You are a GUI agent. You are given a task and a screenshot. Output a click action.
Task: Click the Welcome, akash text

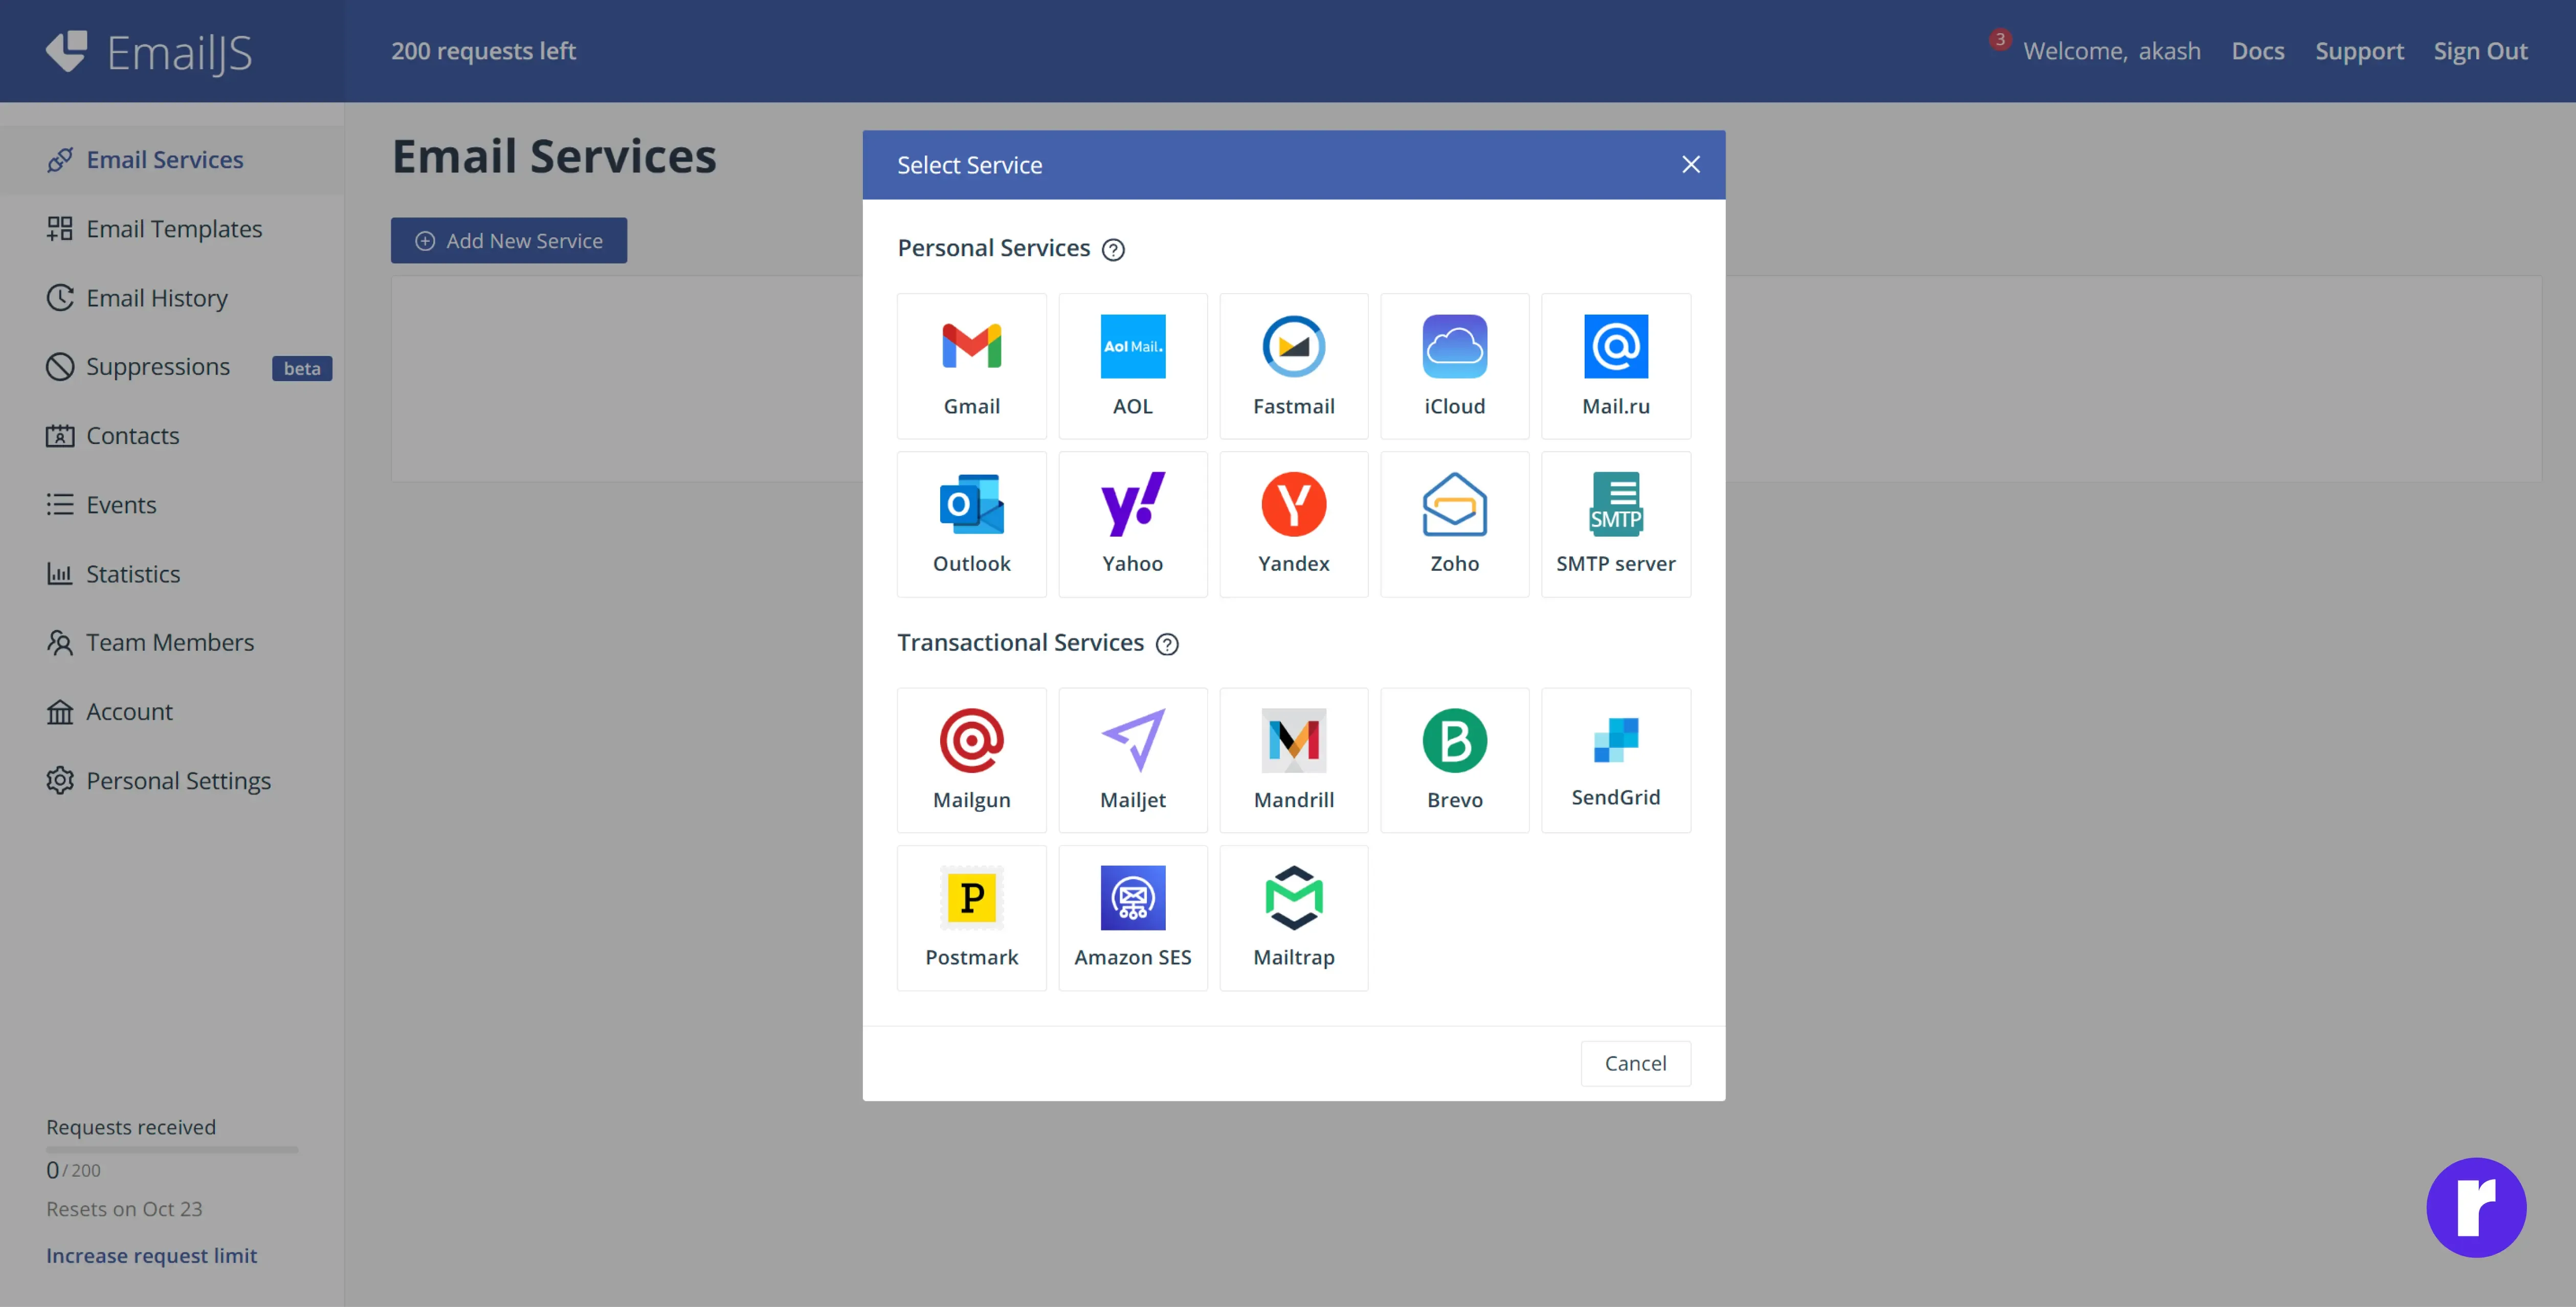[2111, 51]
